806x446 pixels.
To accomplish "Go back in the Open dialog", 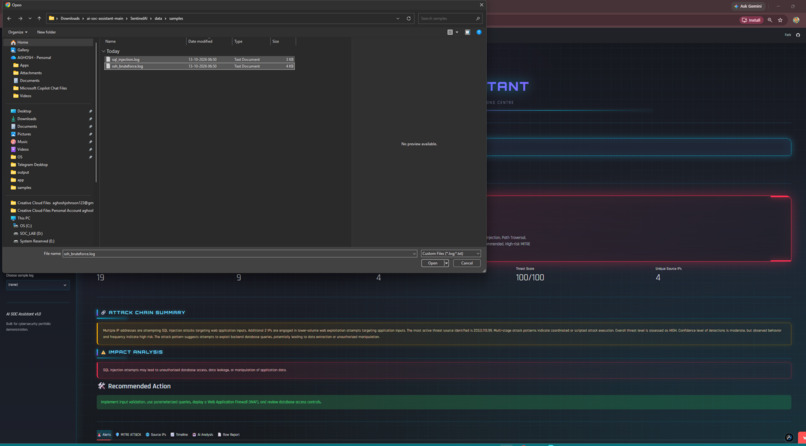I will pyautogui.click(x=9, y=18).
